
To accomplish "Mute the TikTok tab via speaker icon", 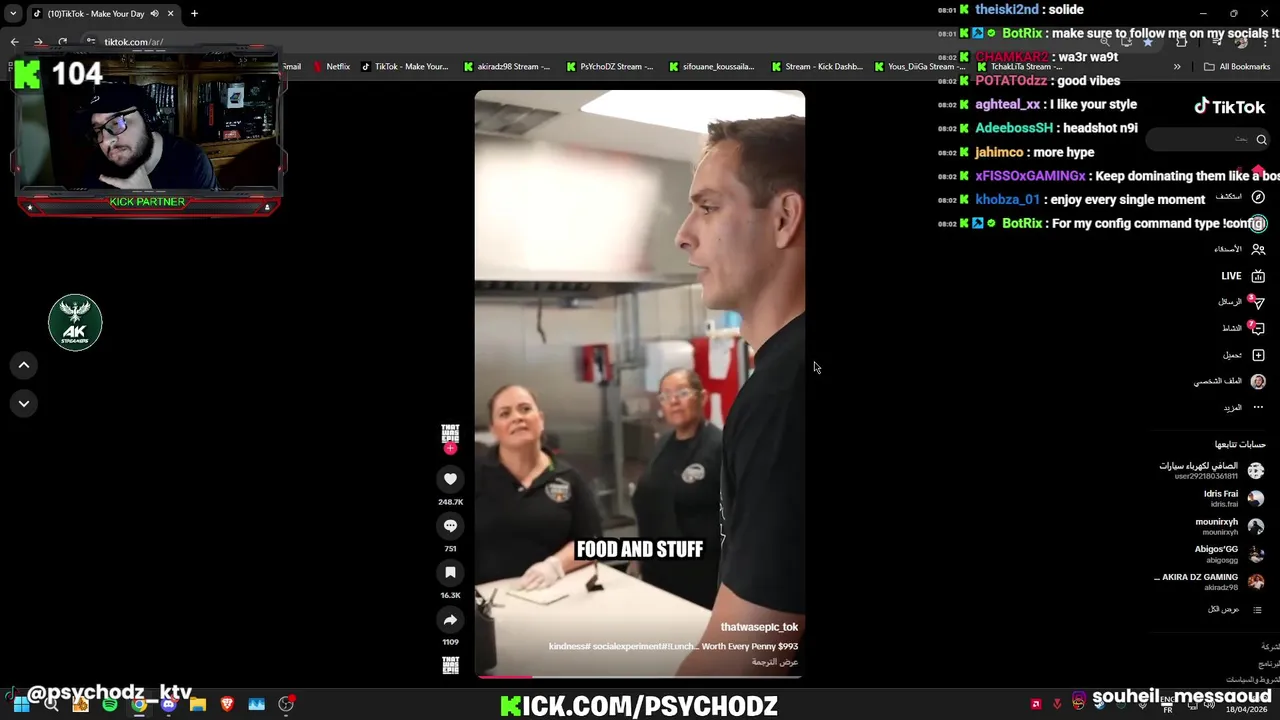I will click(x=154, y=14).
